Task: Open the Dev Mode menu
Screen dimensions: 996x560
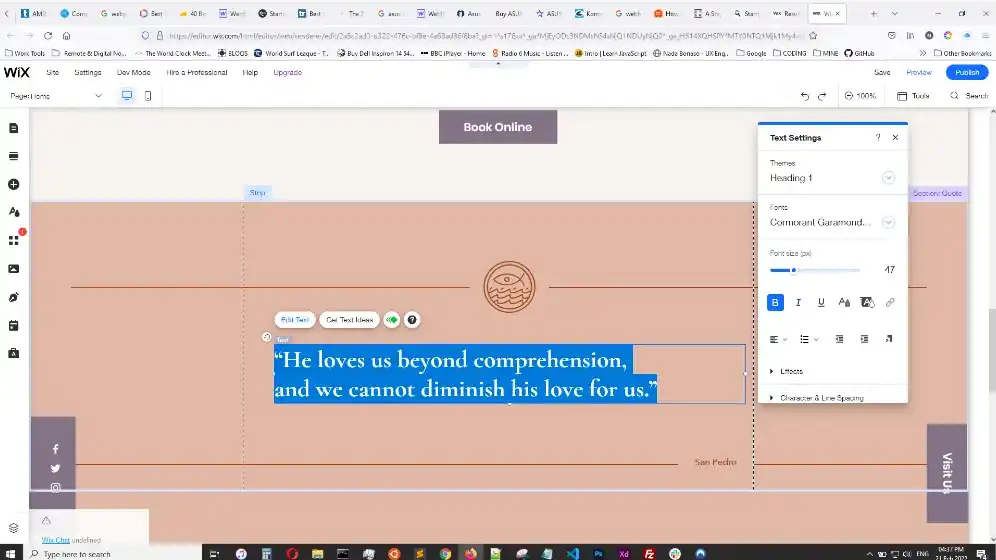Action: (133, 72)
